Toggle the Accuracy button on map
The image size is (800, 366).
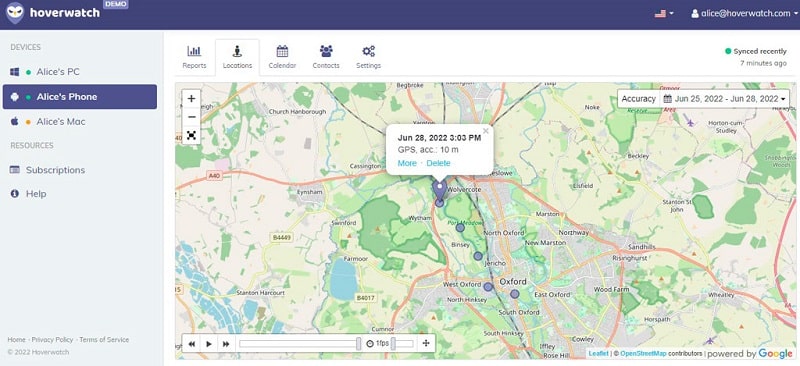click(638, 99)
